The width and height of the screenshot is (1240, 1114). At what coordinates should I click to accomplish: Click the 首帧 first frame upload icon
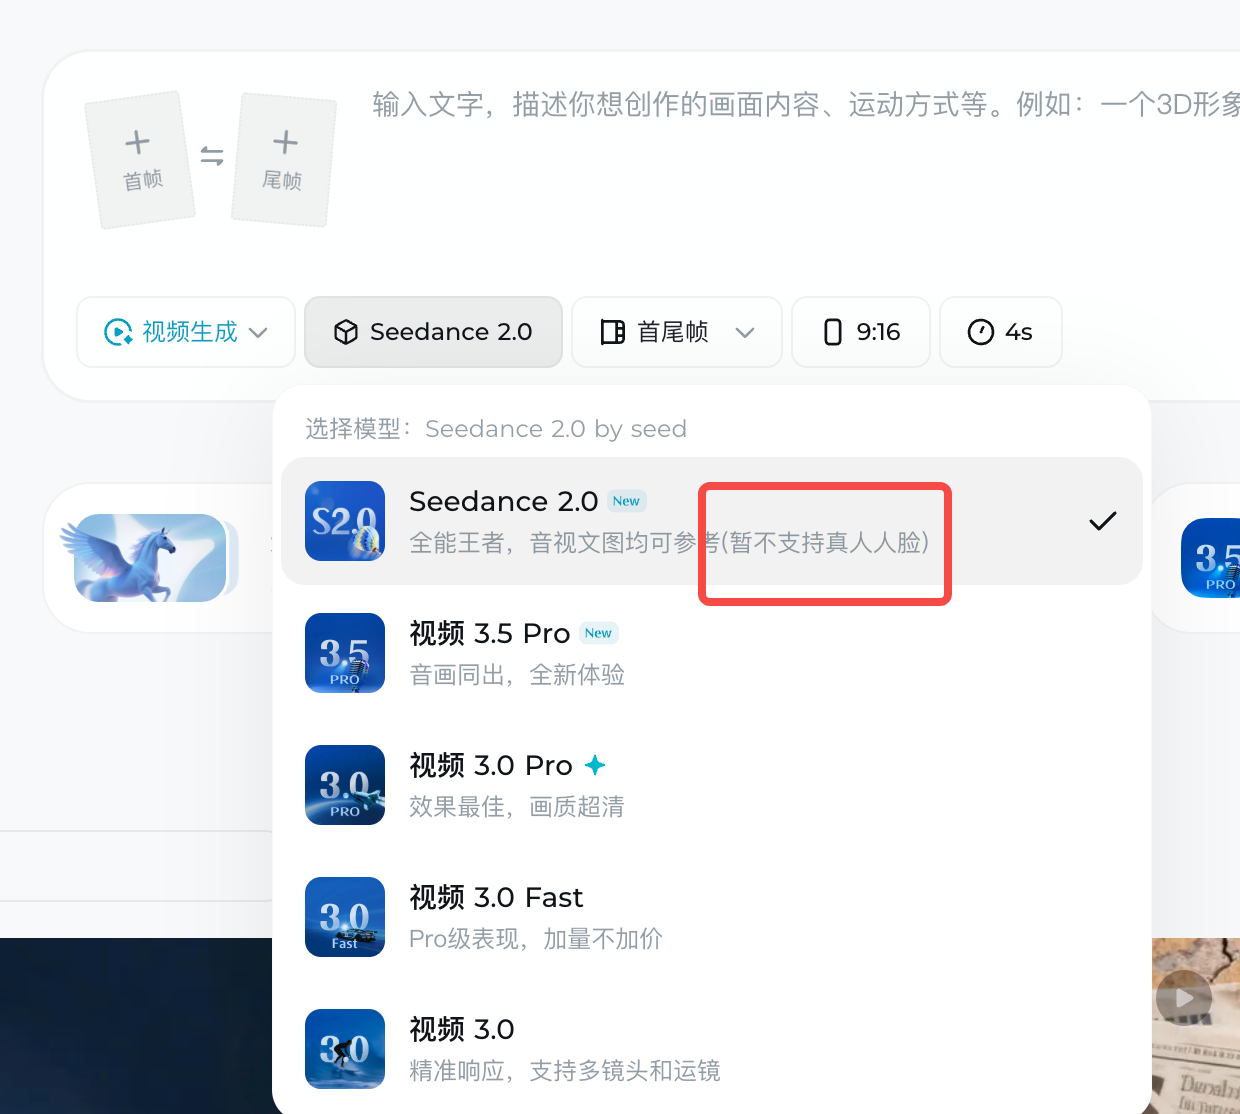[x=137, y=142]
